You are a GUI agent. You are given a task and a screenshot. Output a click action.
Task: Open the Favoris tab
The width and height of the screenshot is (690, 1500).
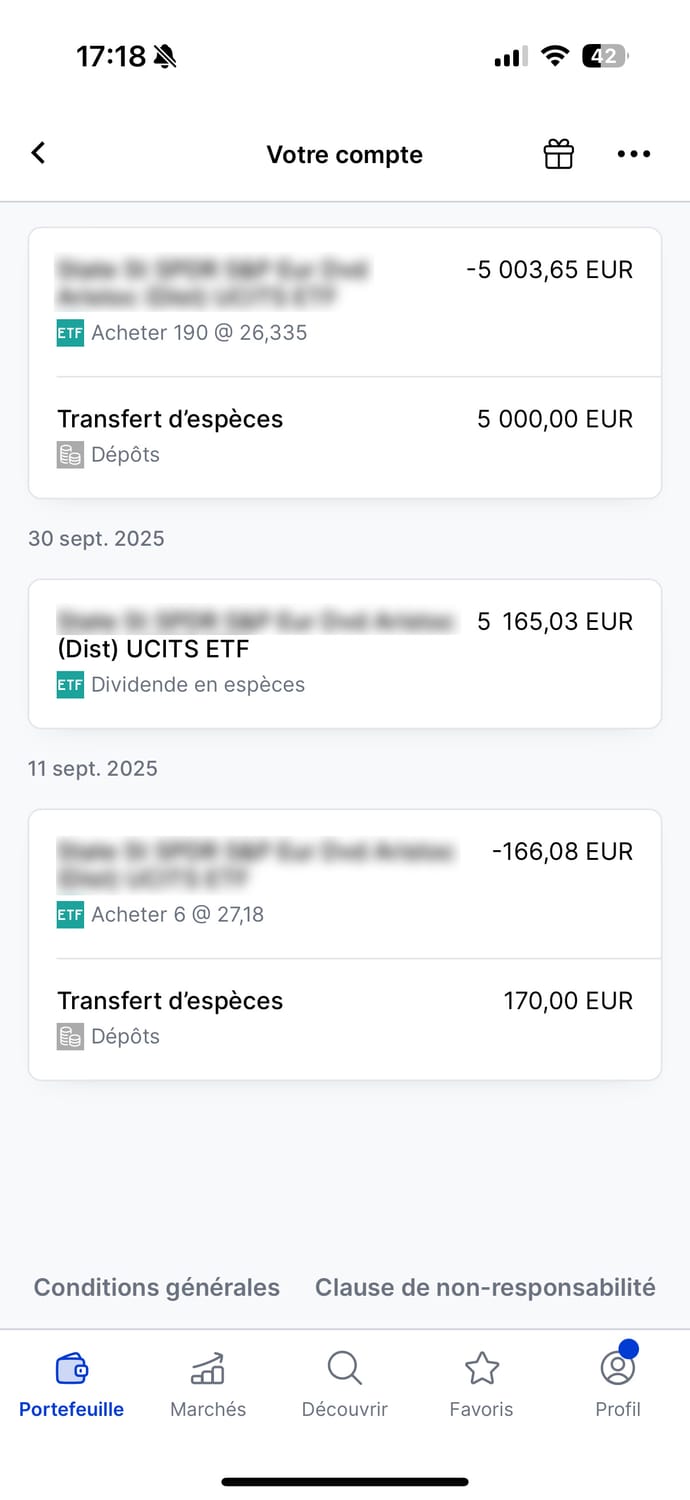481,1384
